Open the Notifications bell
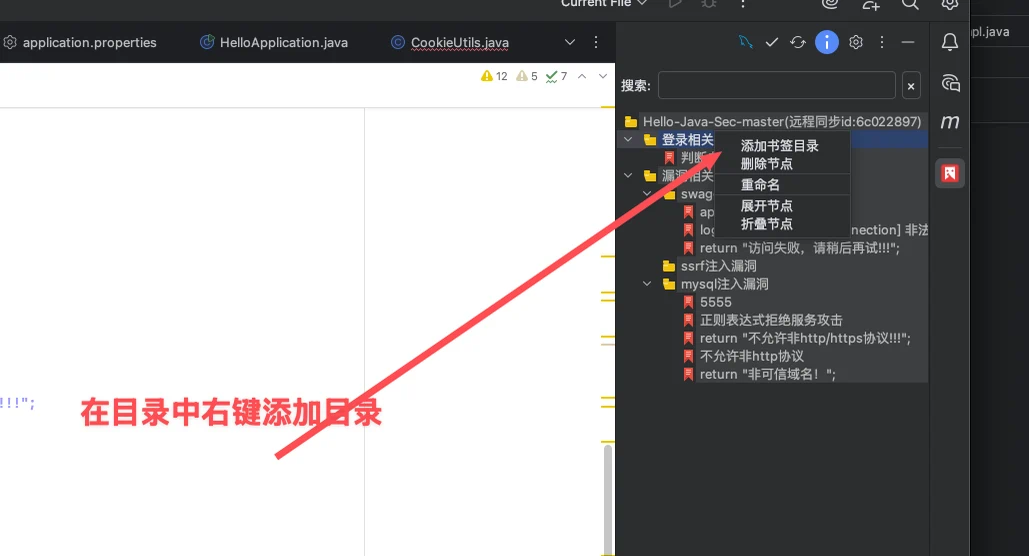The width and height of the screenshot is (1029, 556). tap(950, 42)
